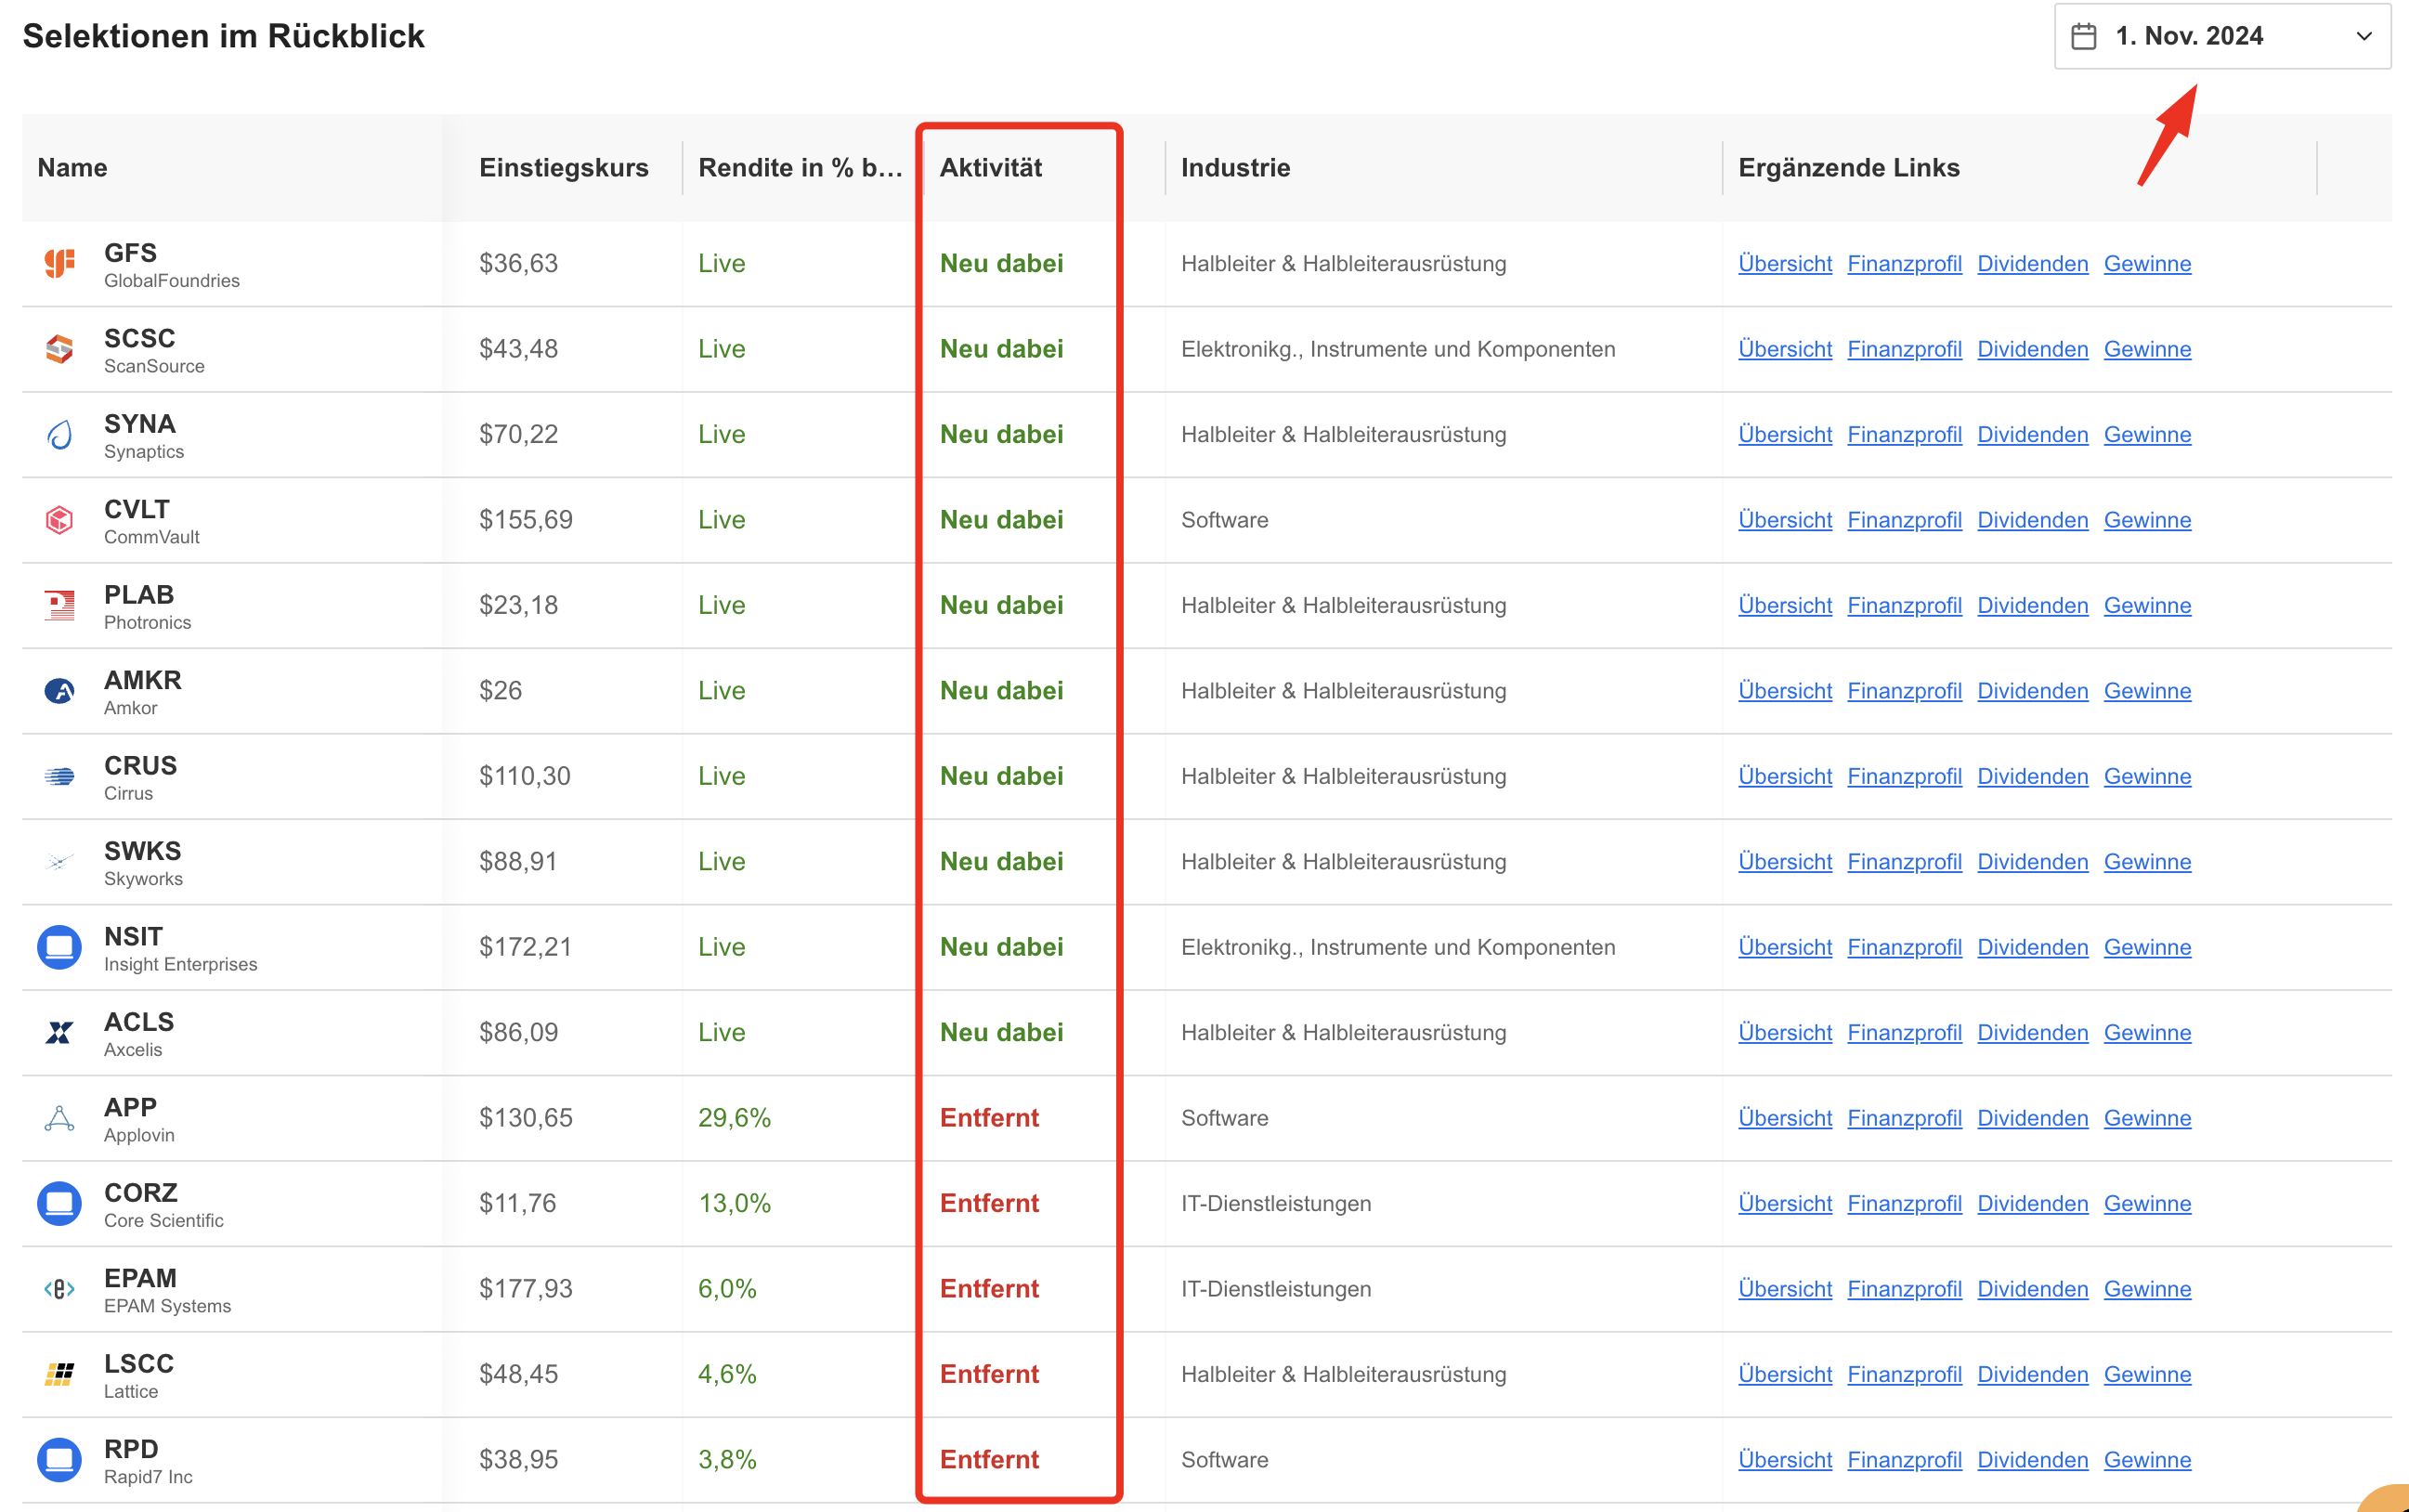This screenshot has height=1512, width=2409.
Task: Click the EPAM Systems logo icon
Action: click(59, 1289)
